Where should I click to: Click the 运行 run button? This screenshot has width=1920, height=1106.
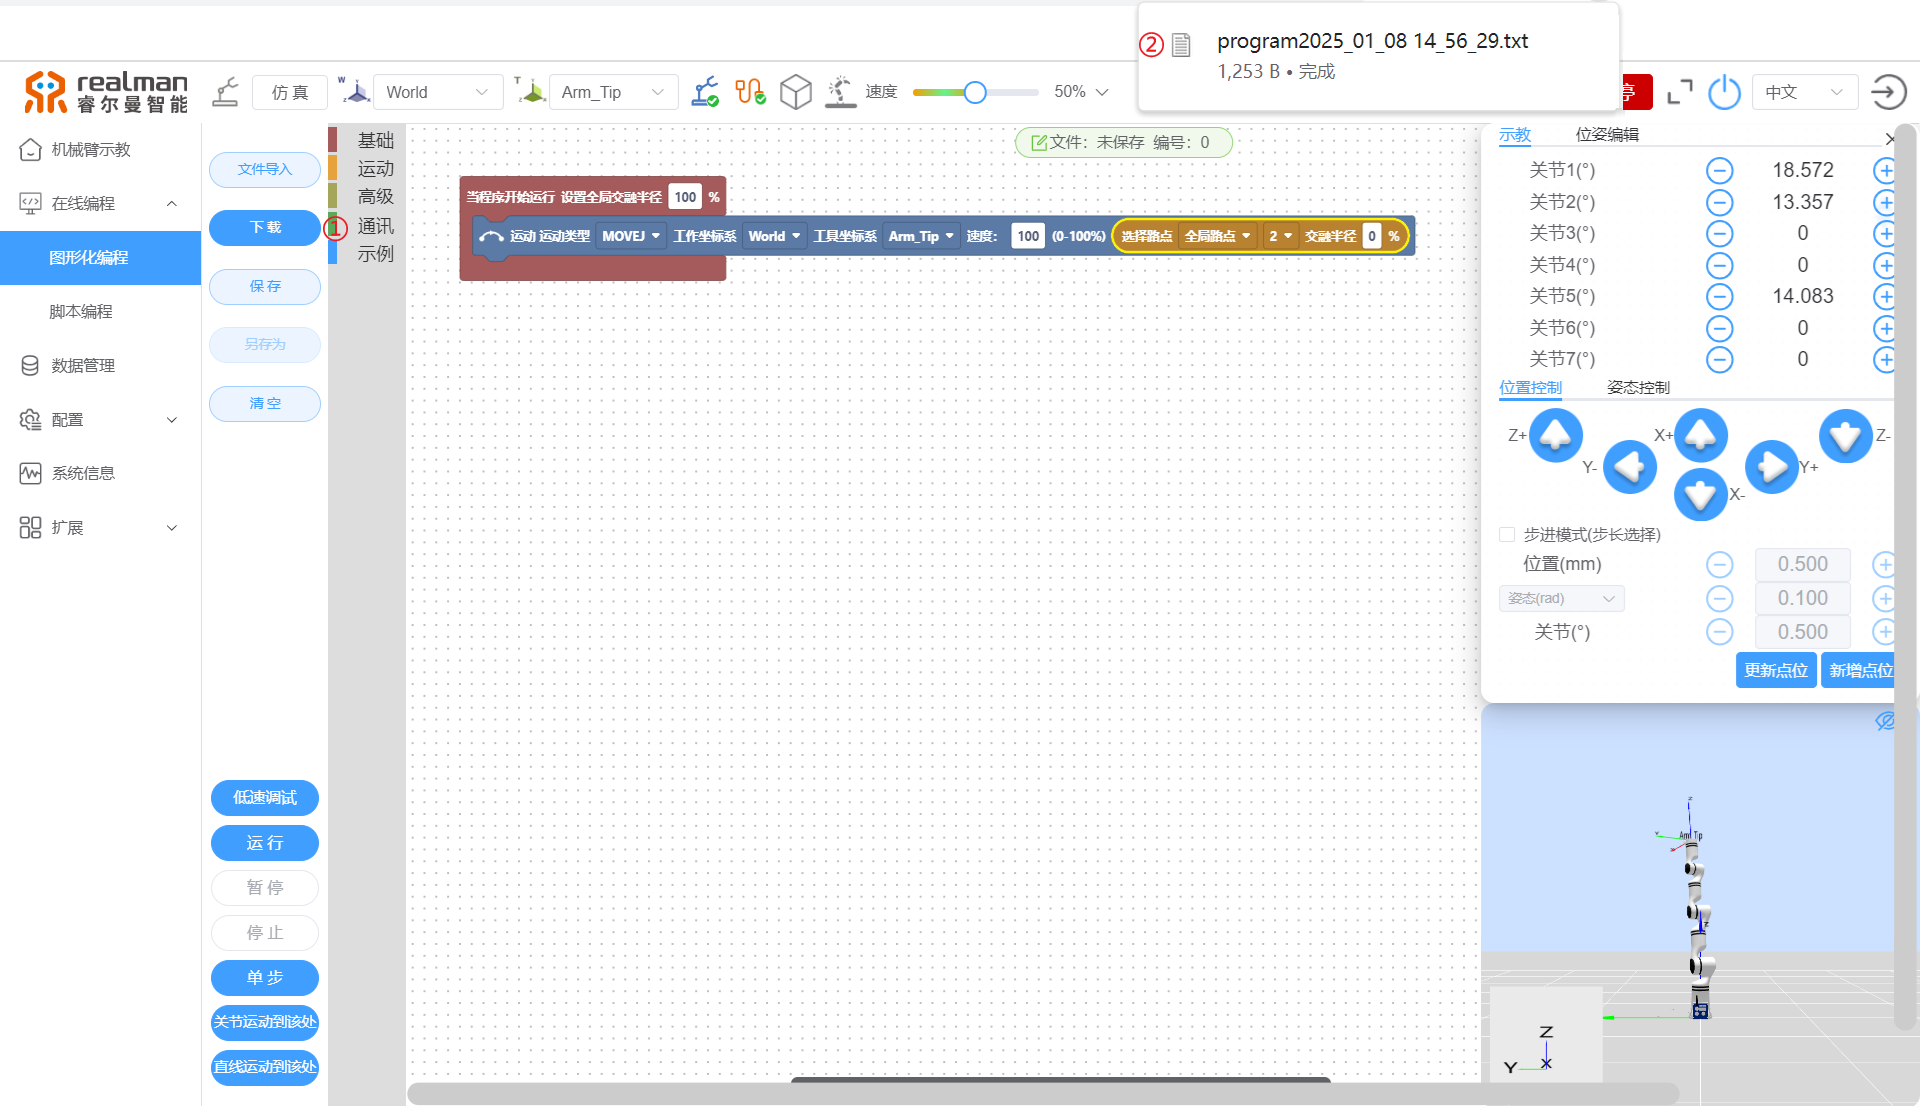[x=265, y=843]
